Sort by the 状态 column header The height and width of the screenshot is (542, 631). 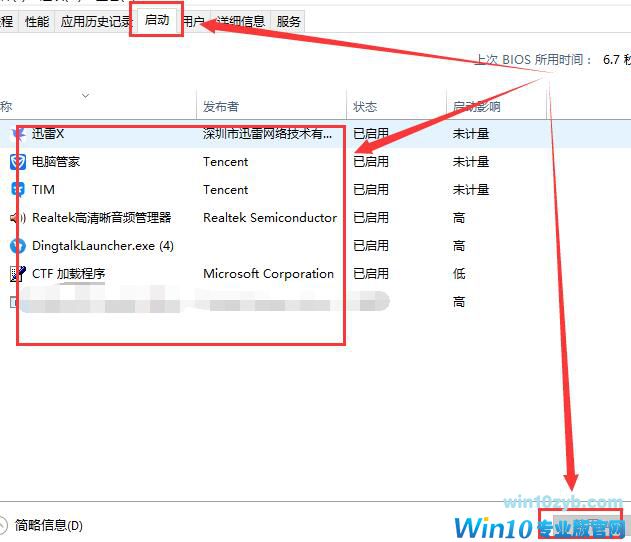coord(365,107)
